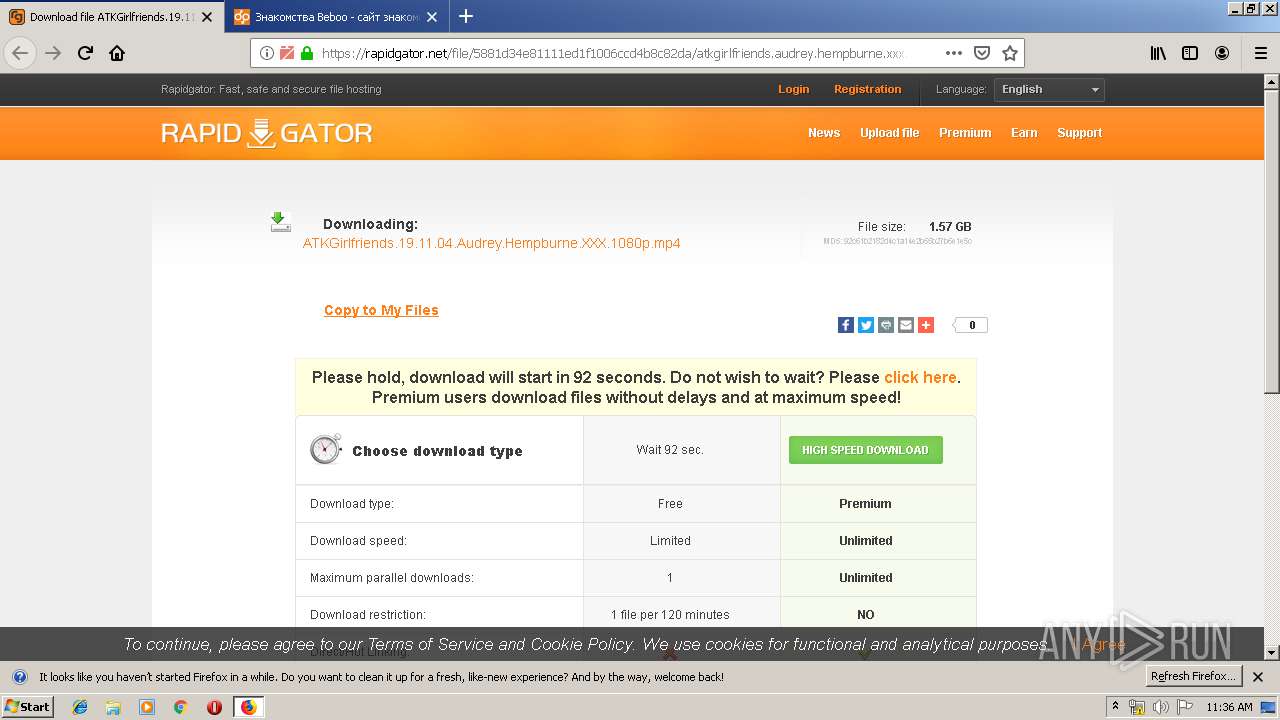Click the address bar URL field
This screenshot has height=720, width=1280.
[612, 53]
